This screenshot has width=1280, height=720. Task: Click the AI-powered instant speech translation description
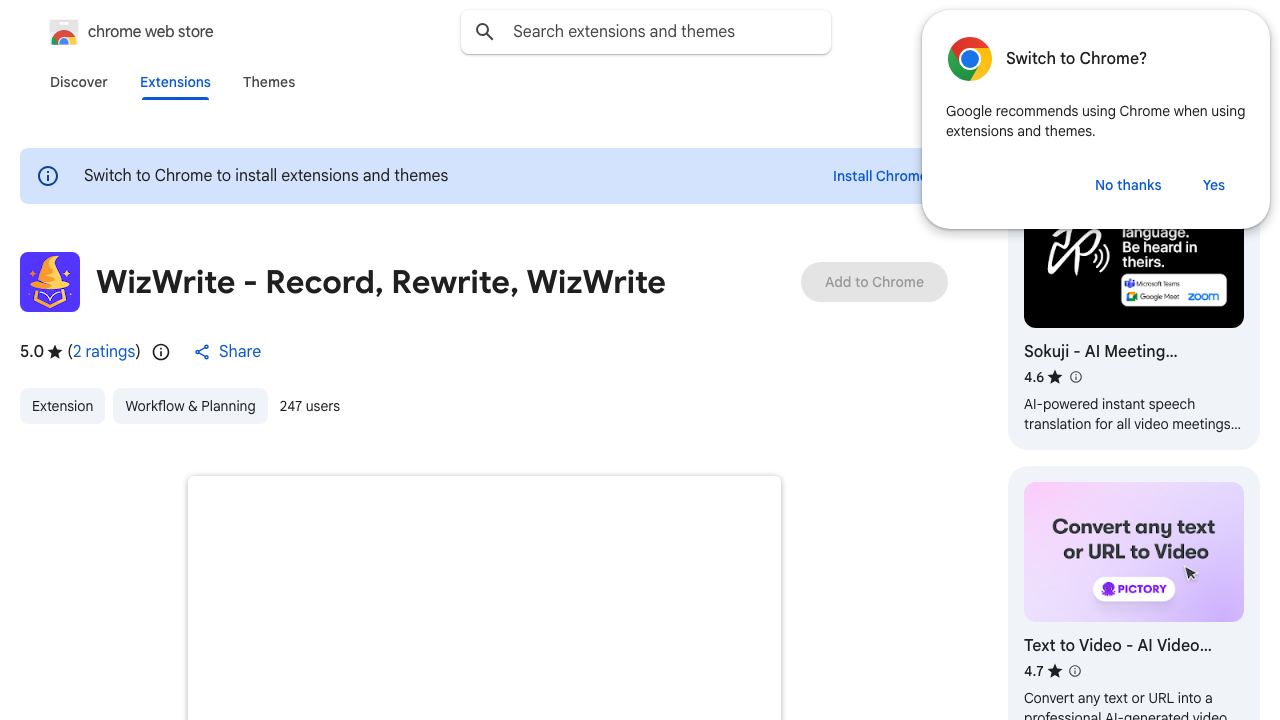click(x=1132, y=414)
